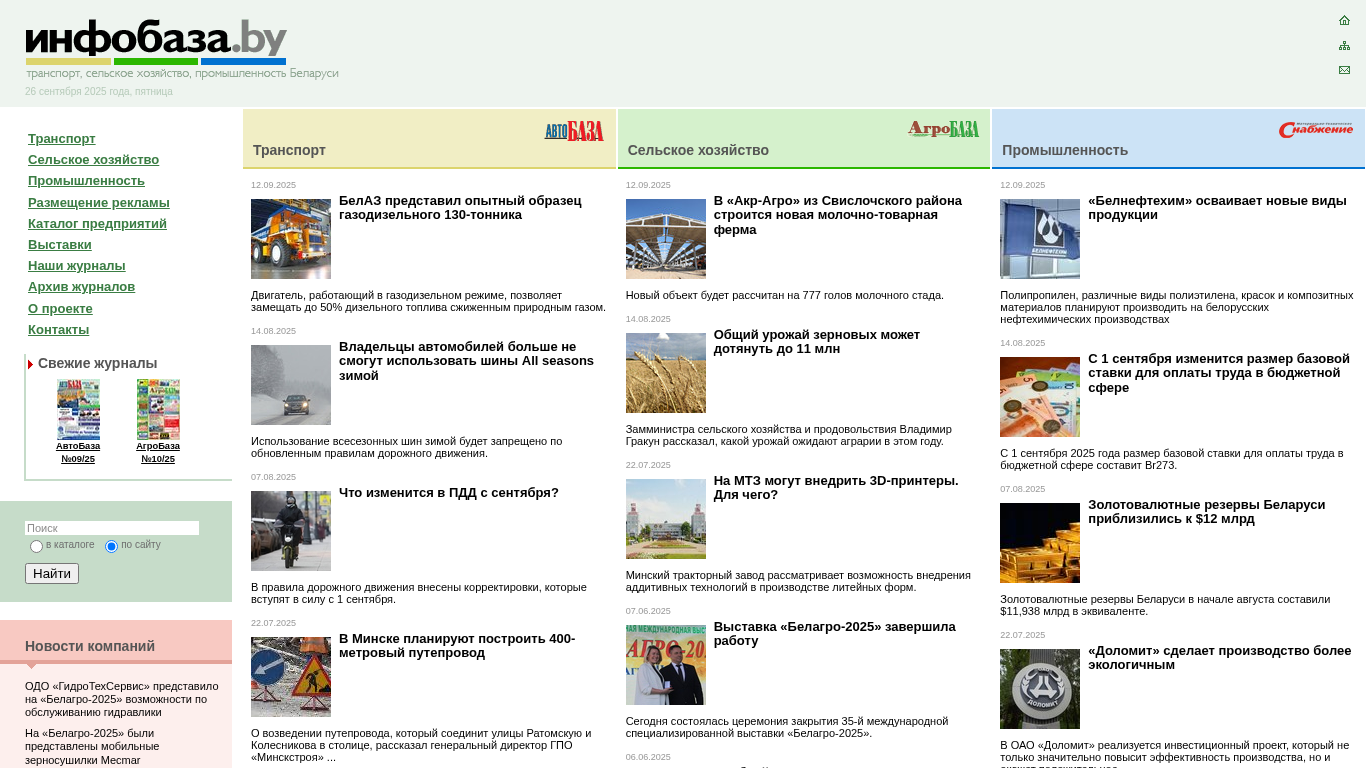Screen dimensions: 1366x768
Task: Click the Найти button
Action: [52, 573]
